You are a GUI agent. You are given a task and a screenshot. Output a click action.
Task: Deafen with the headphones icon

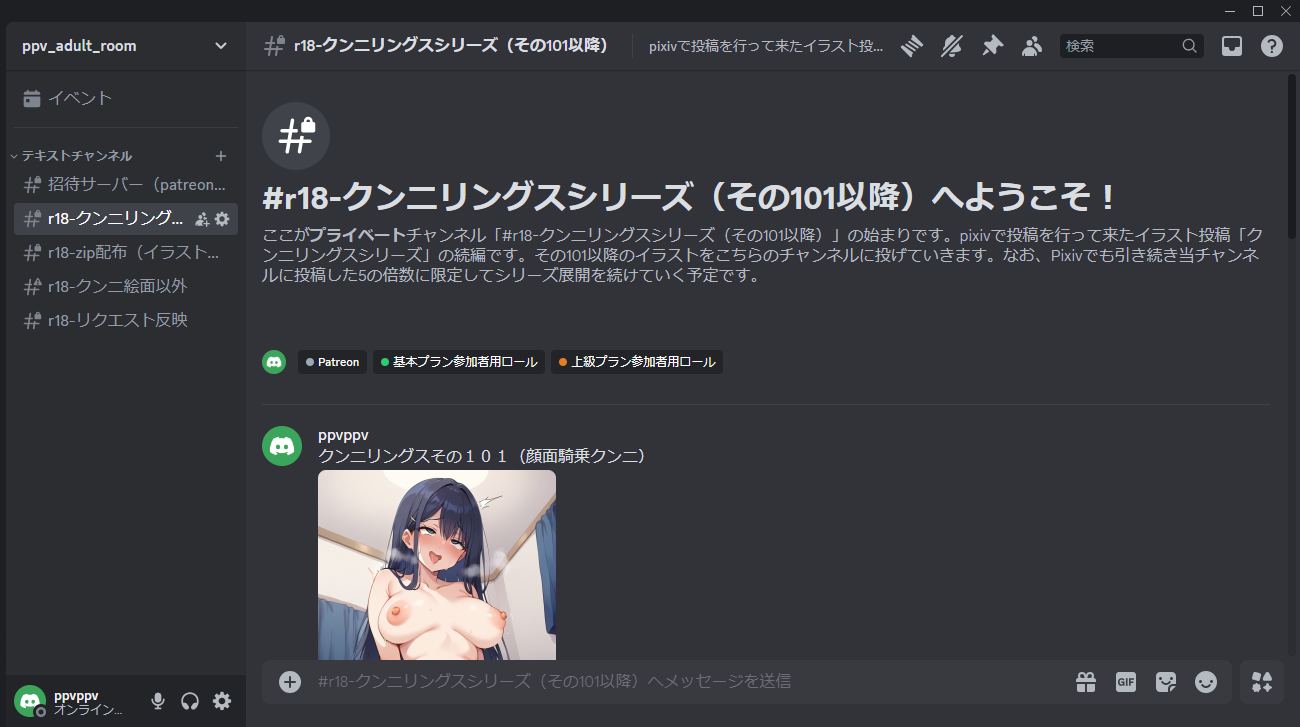pos(190,701)
